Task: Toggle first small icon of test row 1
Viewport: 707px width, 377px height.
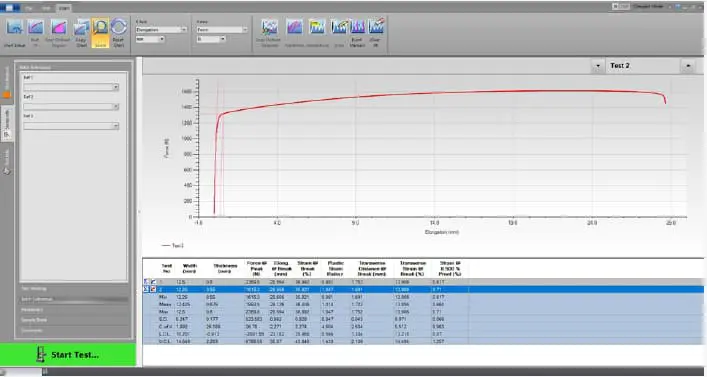Action: point(146,282)
